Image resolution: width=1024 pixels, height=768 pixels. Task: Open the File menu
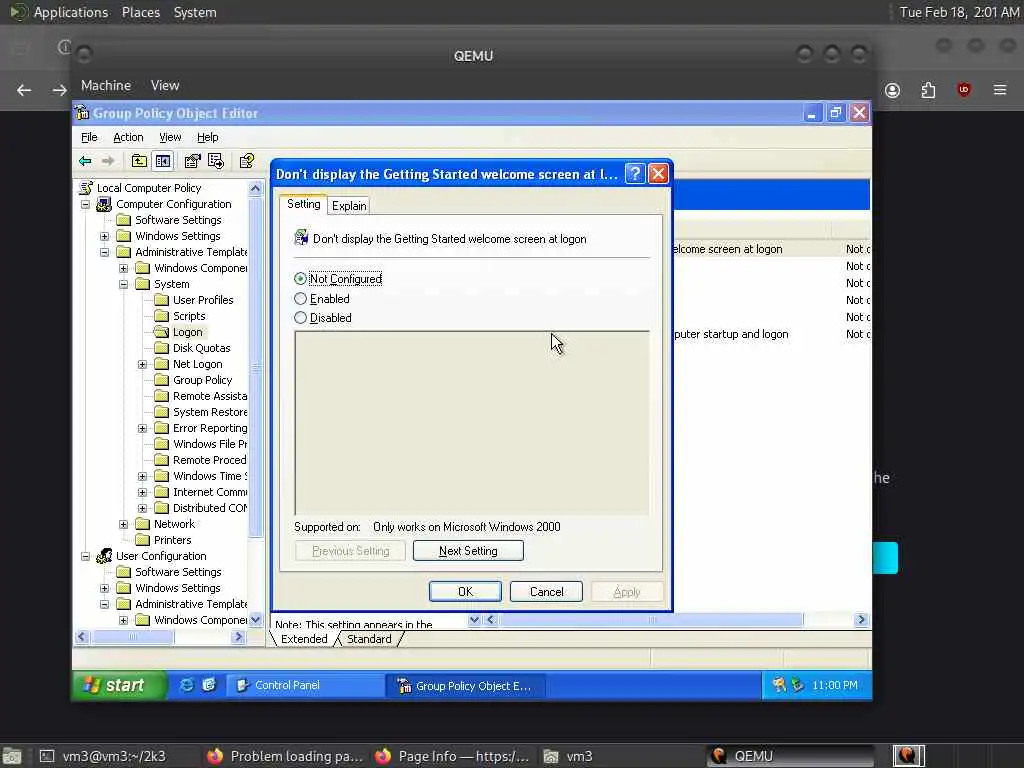pos(89,137)
